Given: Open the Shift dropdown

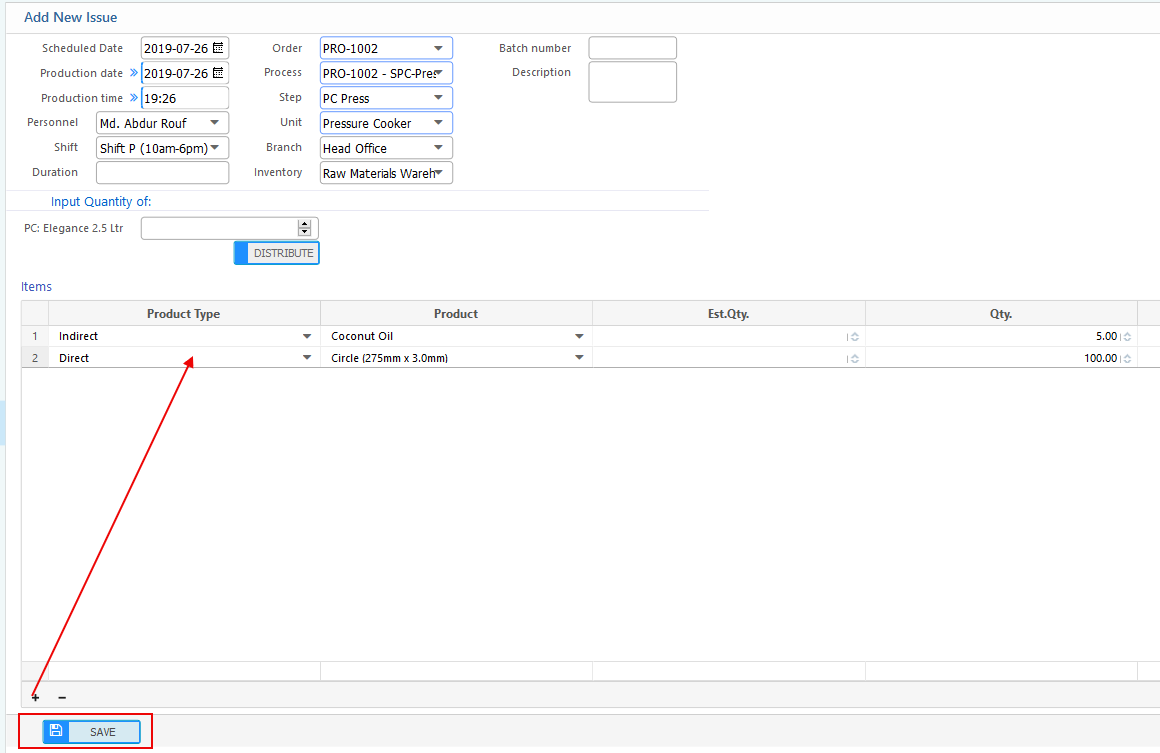Looking at the screenshot, I should click(x=214, y=148).
